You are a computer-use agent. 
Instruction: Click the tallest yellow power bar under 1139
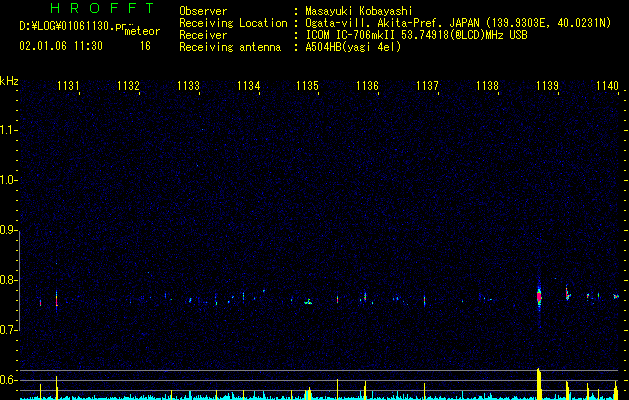539,384
